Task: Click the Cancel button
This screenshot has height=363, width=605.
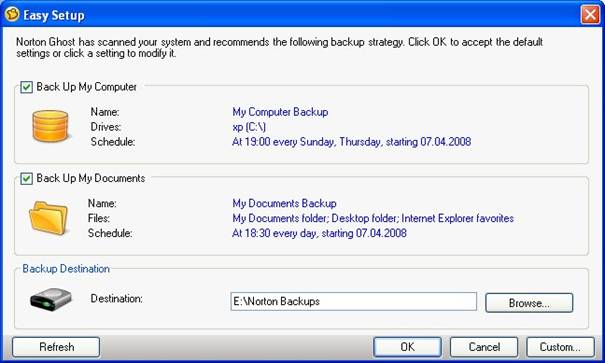Action: tap(484, 347)
